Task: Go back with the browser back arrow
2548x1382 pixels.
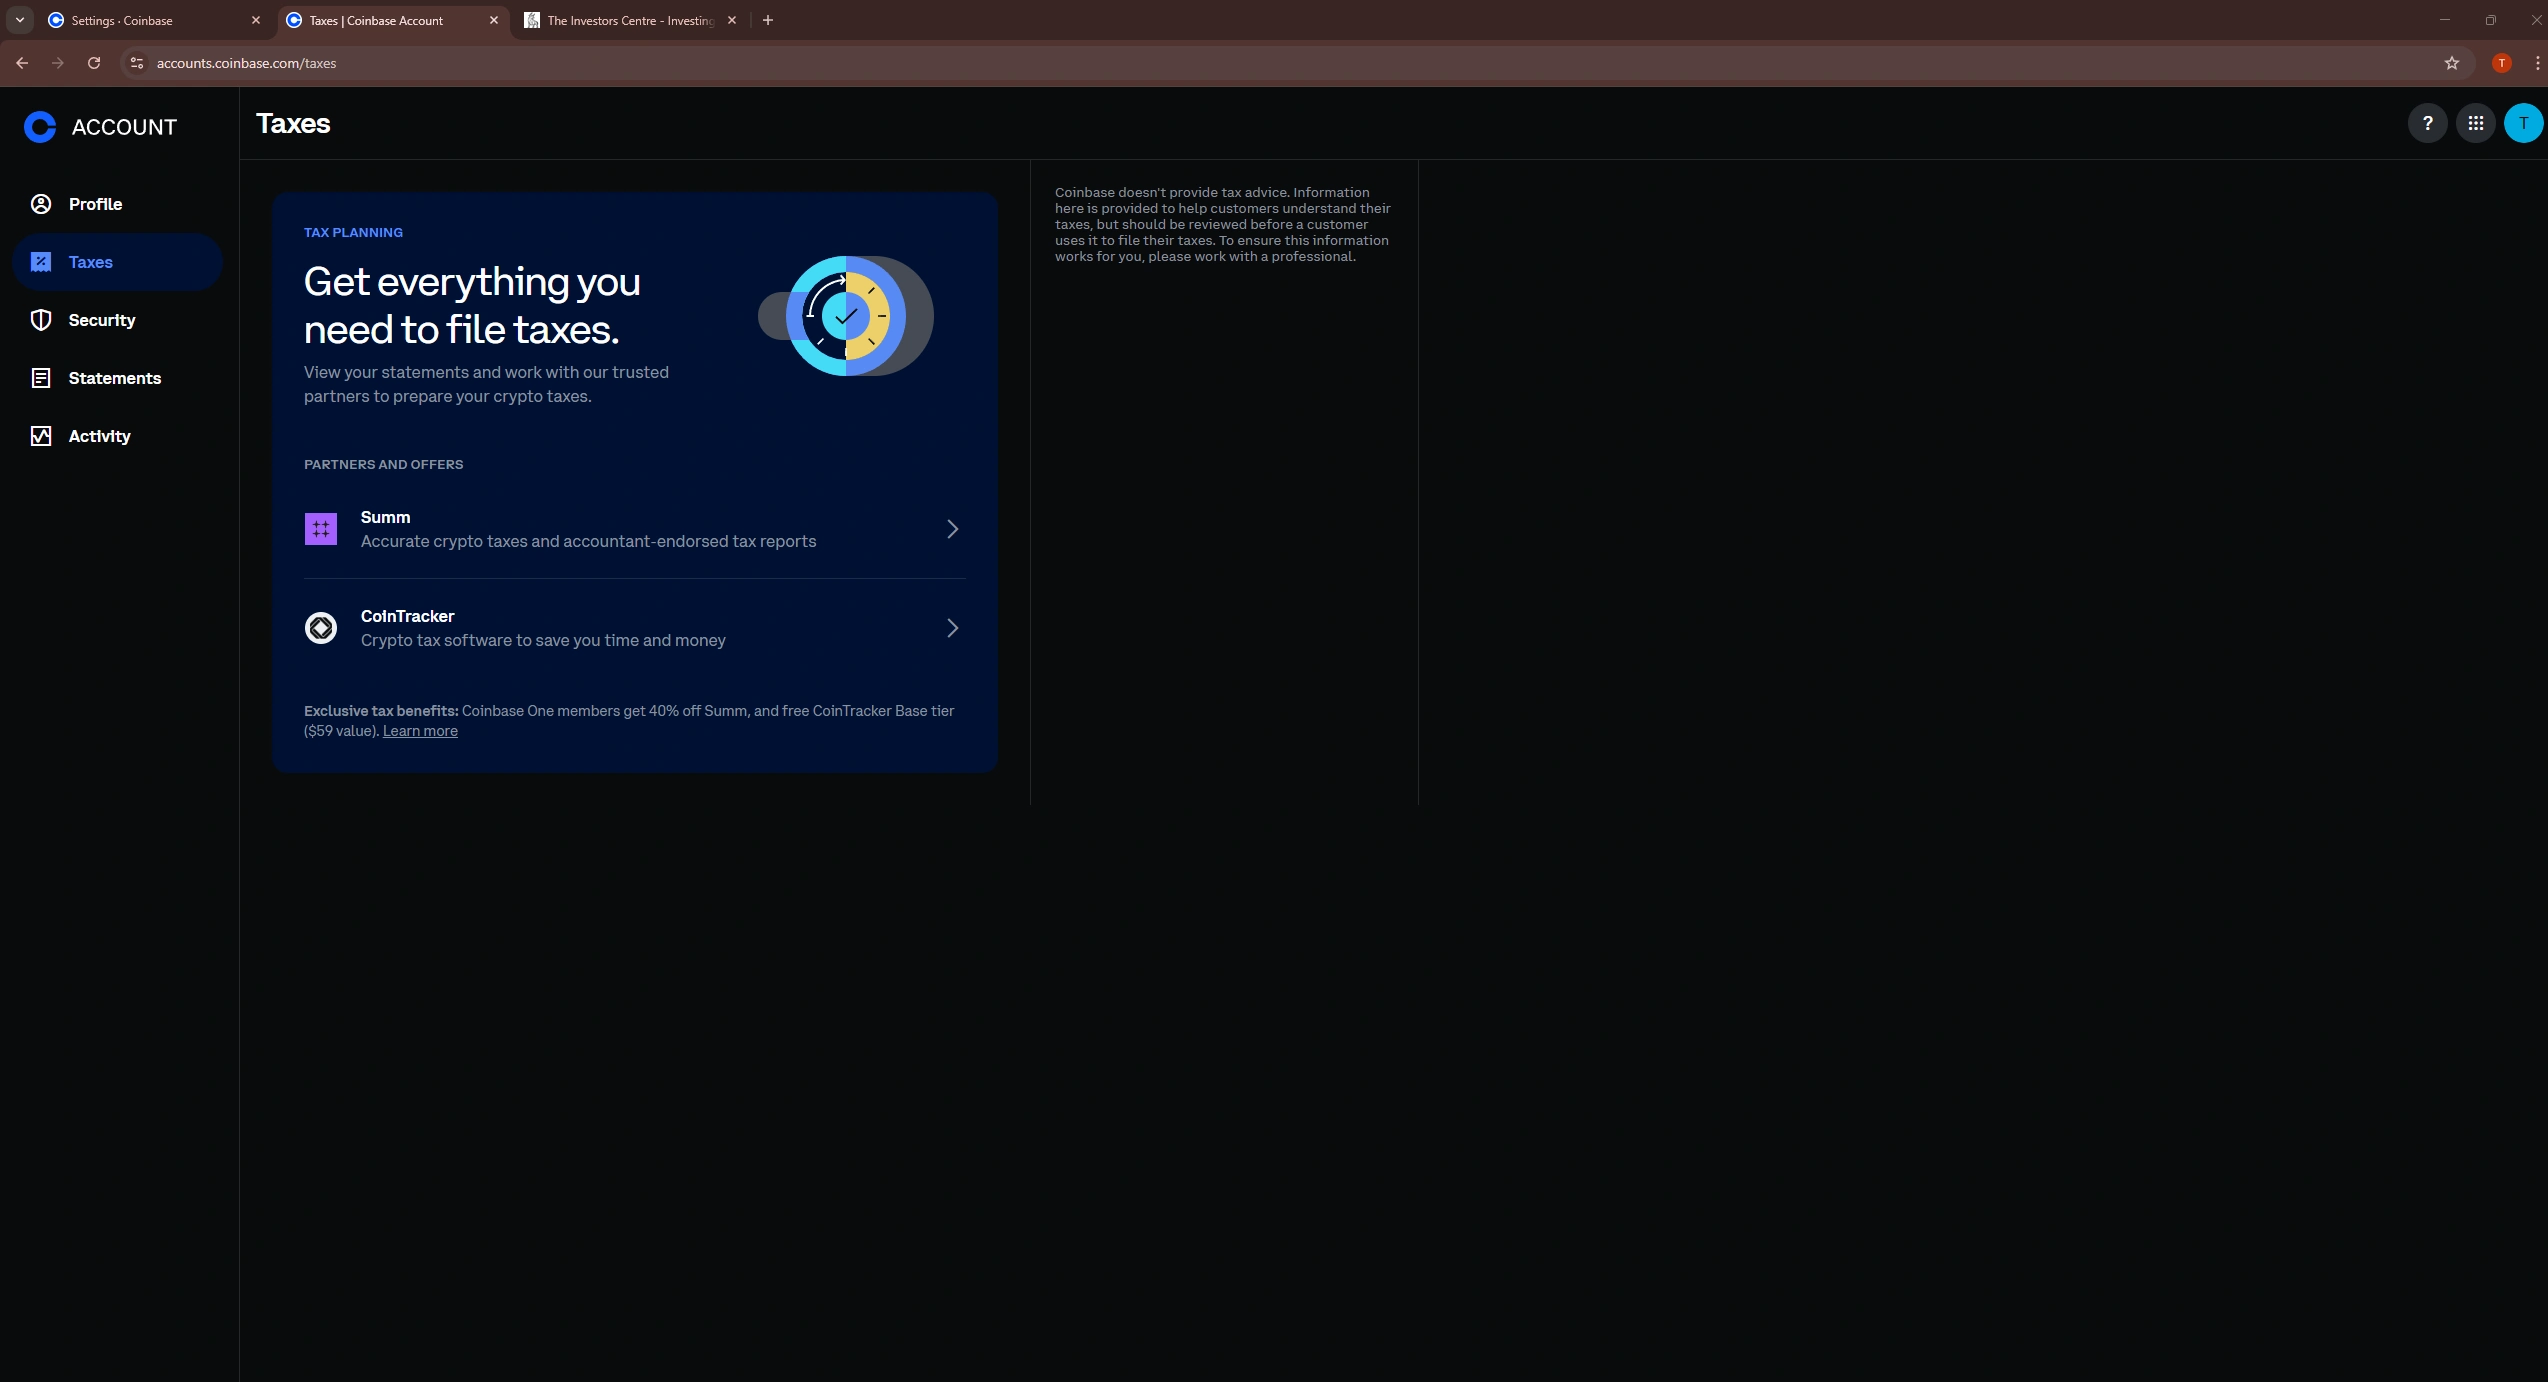Action: click(x=22, y=63)
